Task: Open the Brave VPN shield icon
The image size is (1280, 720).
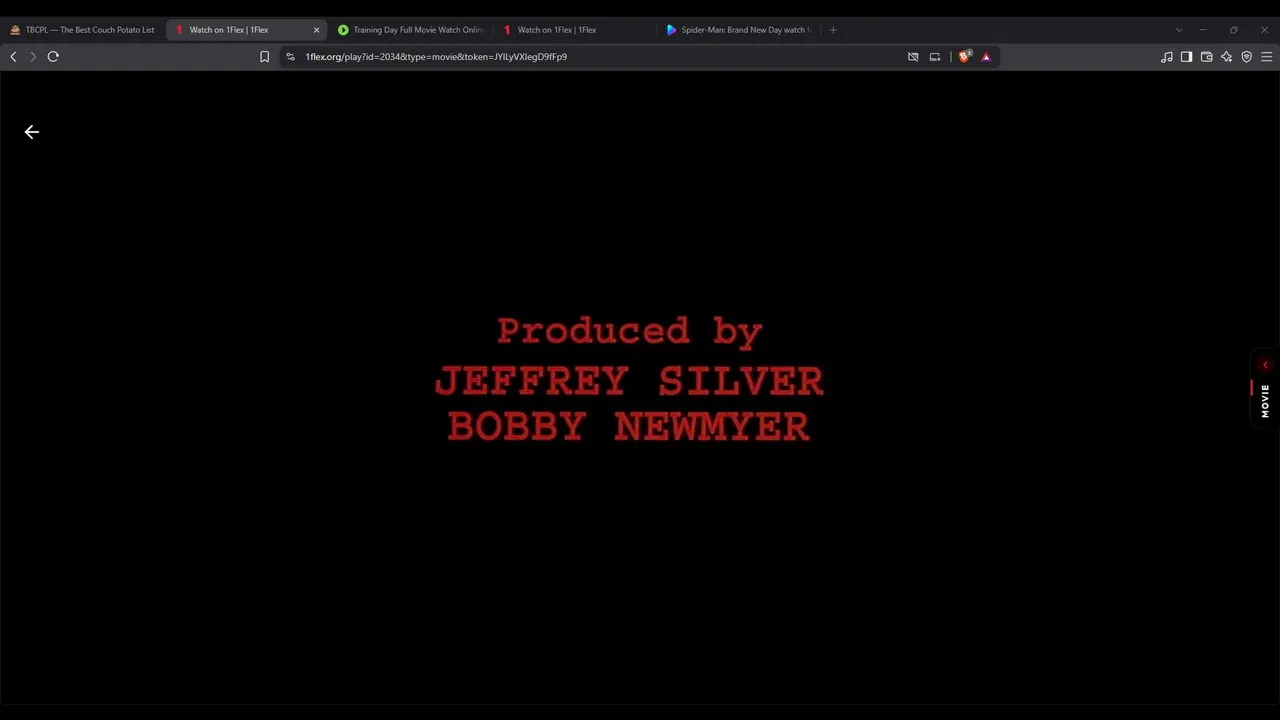Action: coord(1246,57)
